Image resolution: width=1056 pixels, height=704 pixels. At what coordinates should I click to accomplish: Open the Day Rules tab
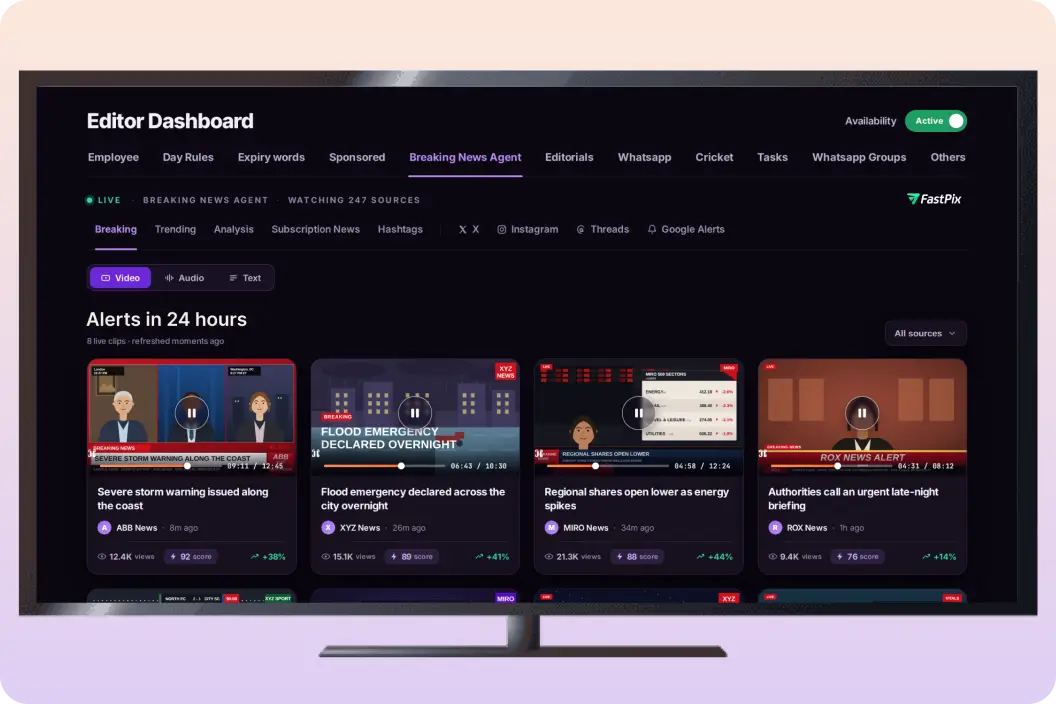[x=188, y=157]
